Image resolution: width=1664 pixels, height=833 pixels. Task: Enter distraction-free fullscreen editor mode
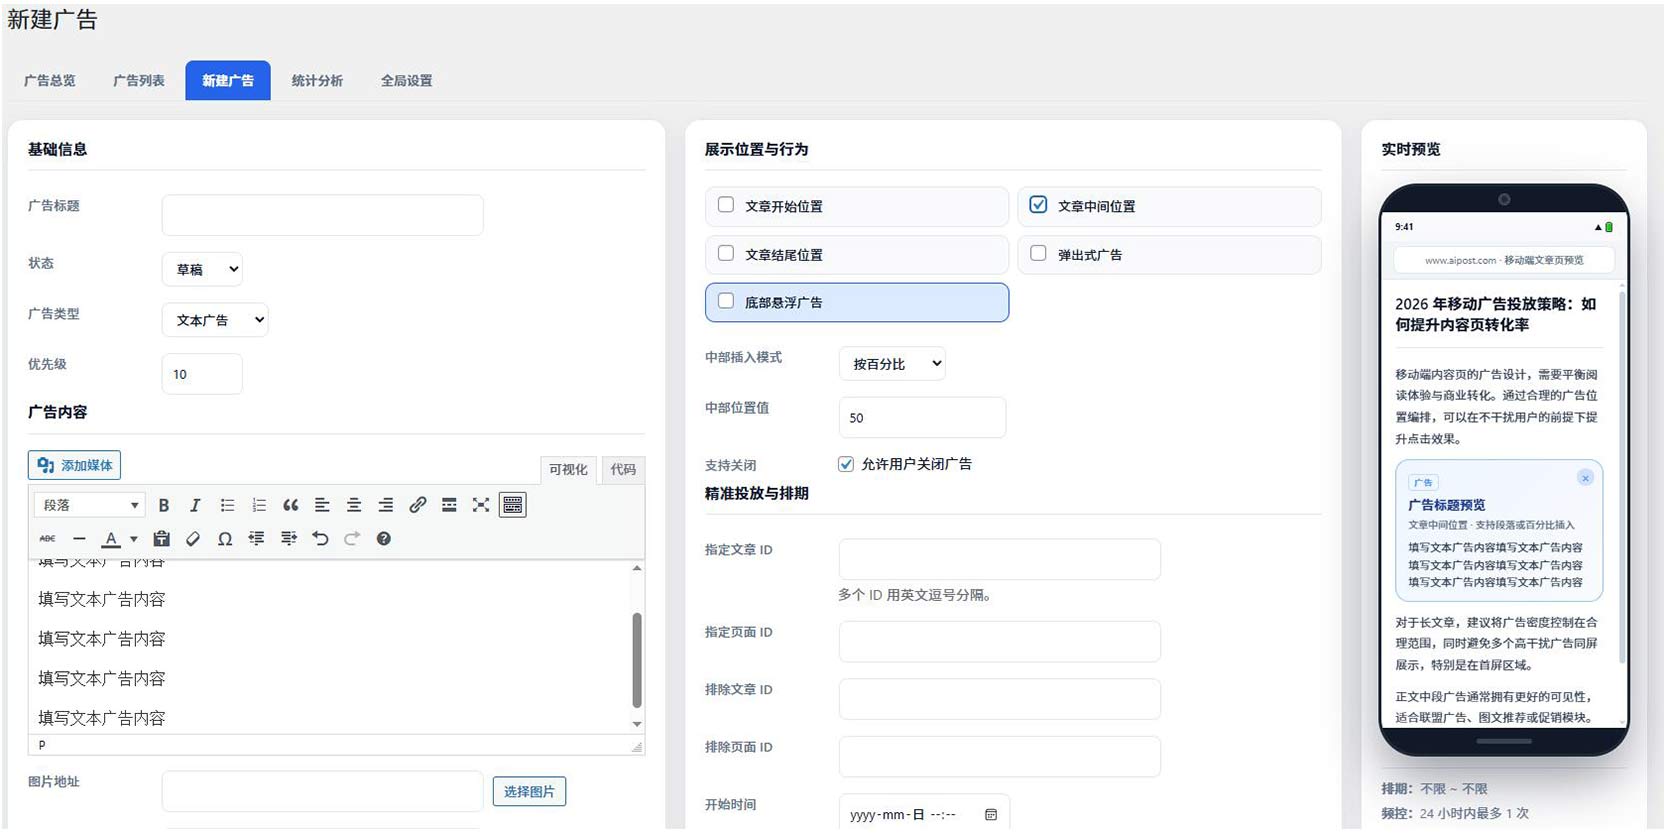coord(481,505)
